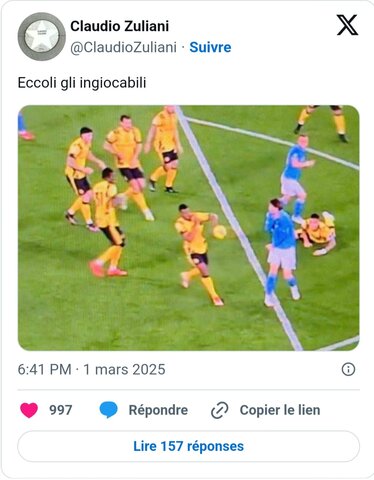Open Lire 157 réponses

tap(189, 446)
